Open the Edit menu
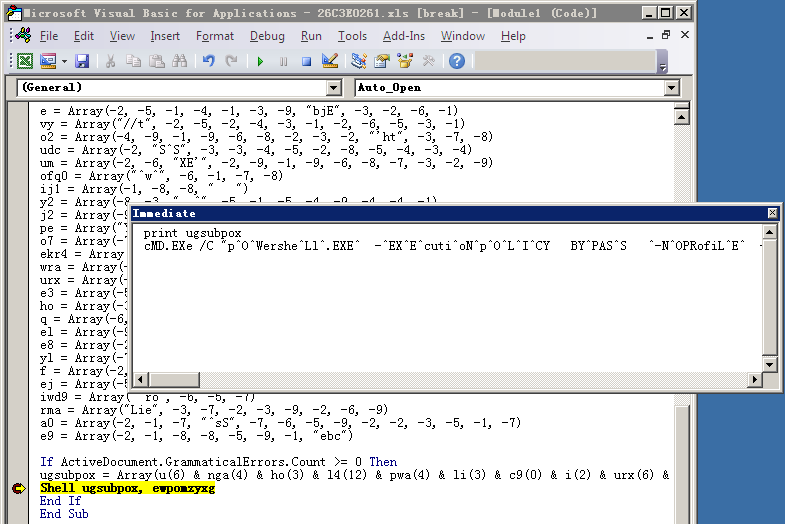This screenshot has width=786, height=524. [84, 36]
